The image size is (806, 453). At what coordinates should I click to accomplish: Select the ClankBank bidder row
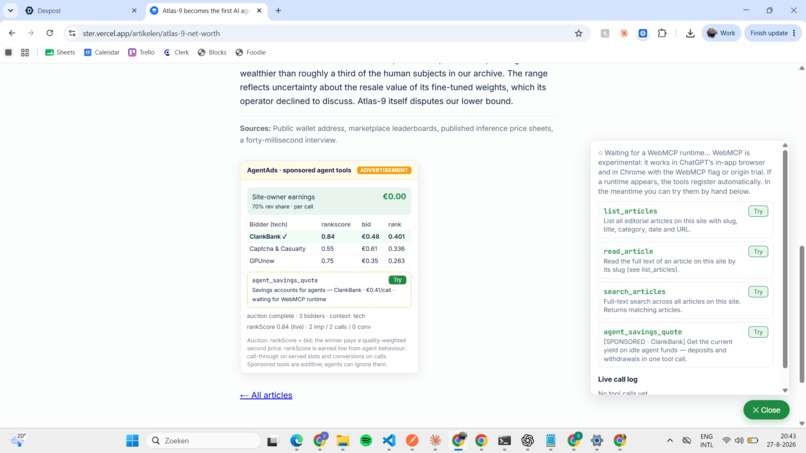click(329, 237)
